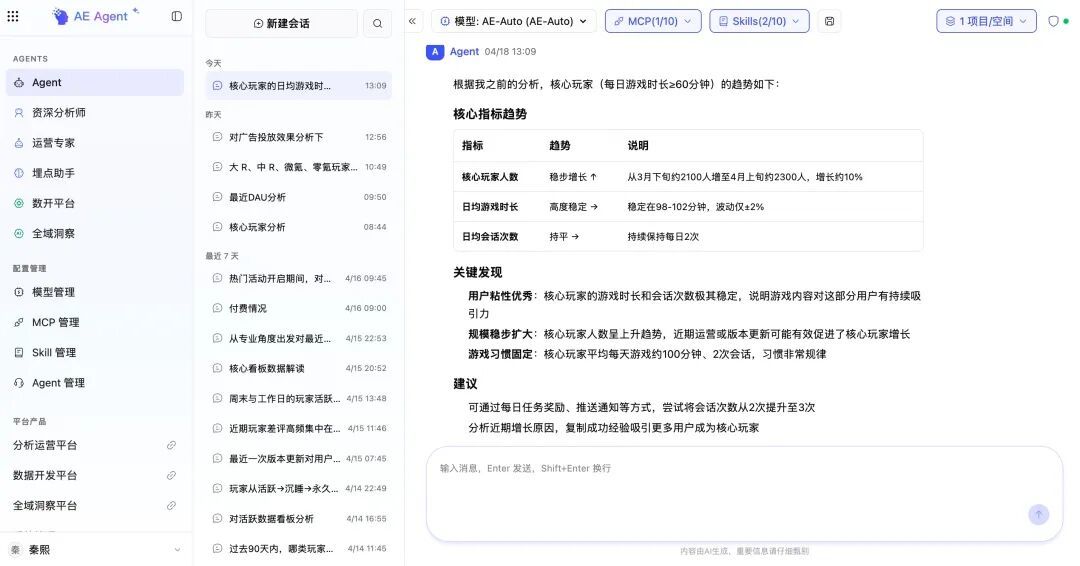Image resolution: width=1080 pixels, height=566 pixels.
Task: Click trend value 稳步增长 ↑
Action: (573, 177)
